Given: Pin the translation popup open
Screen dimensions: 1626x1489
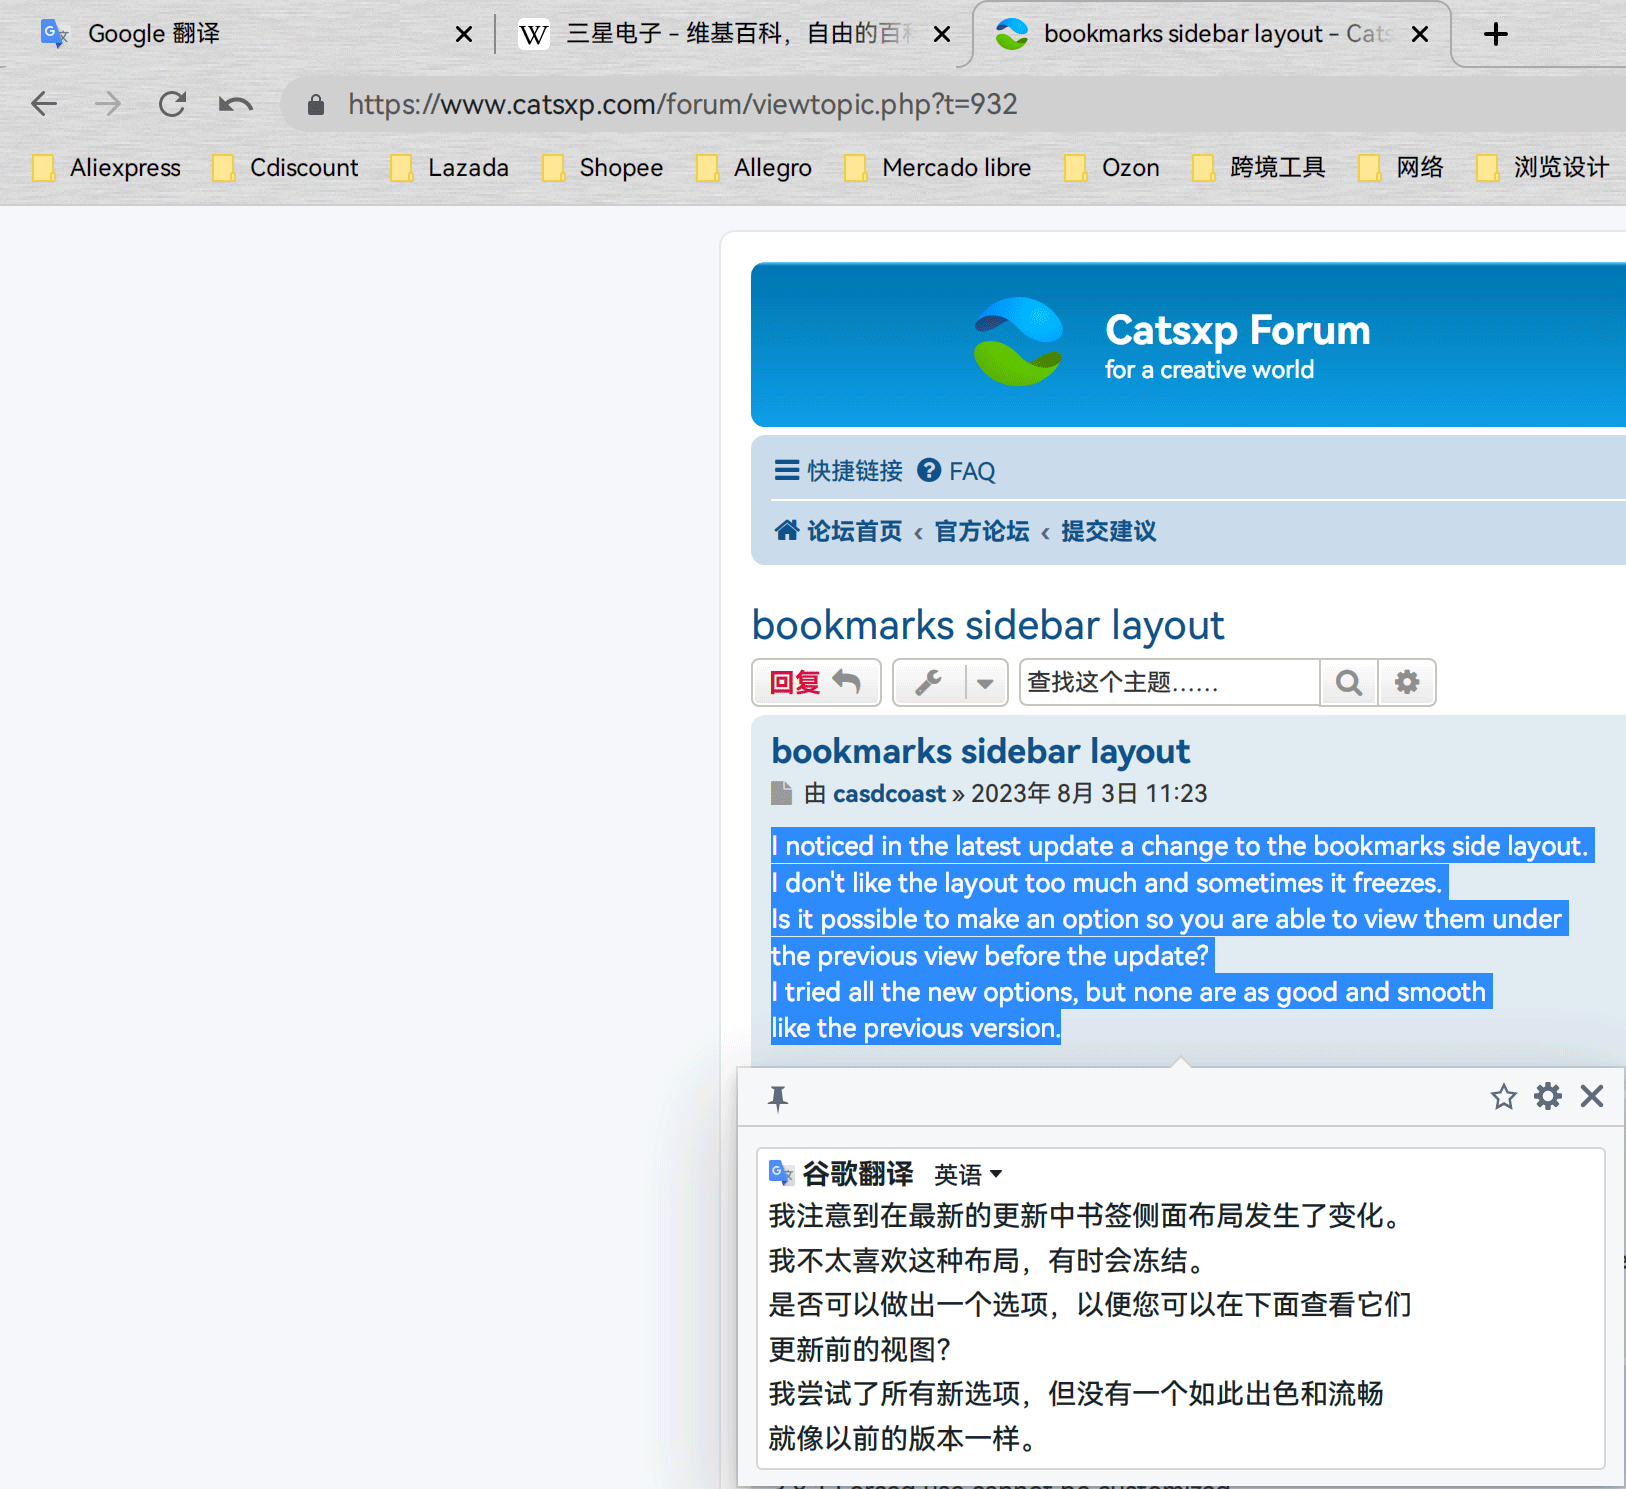Looking at the screenshot, I should [778, 1098].
